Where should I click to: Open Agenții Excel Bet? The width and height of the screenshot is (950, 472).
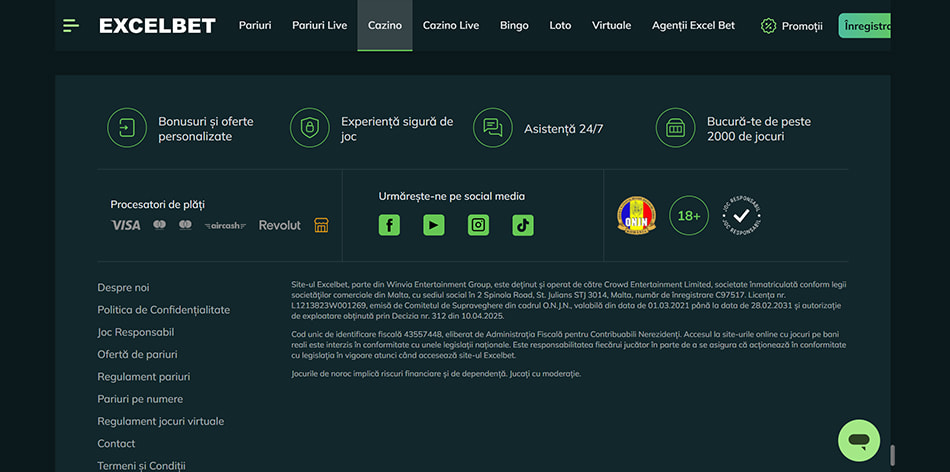click(693, 25)
